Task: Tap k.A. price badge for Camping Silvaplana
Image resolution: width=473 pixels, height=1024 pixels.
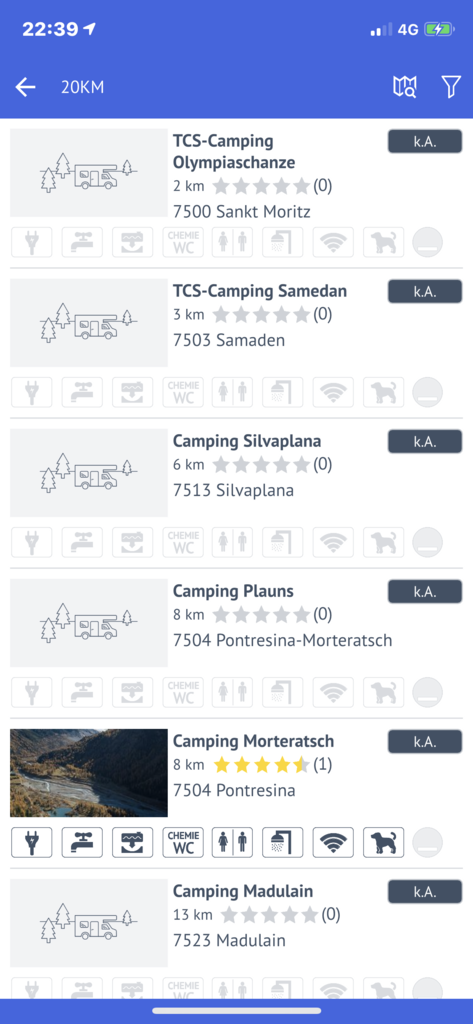Action: (425, 441)
